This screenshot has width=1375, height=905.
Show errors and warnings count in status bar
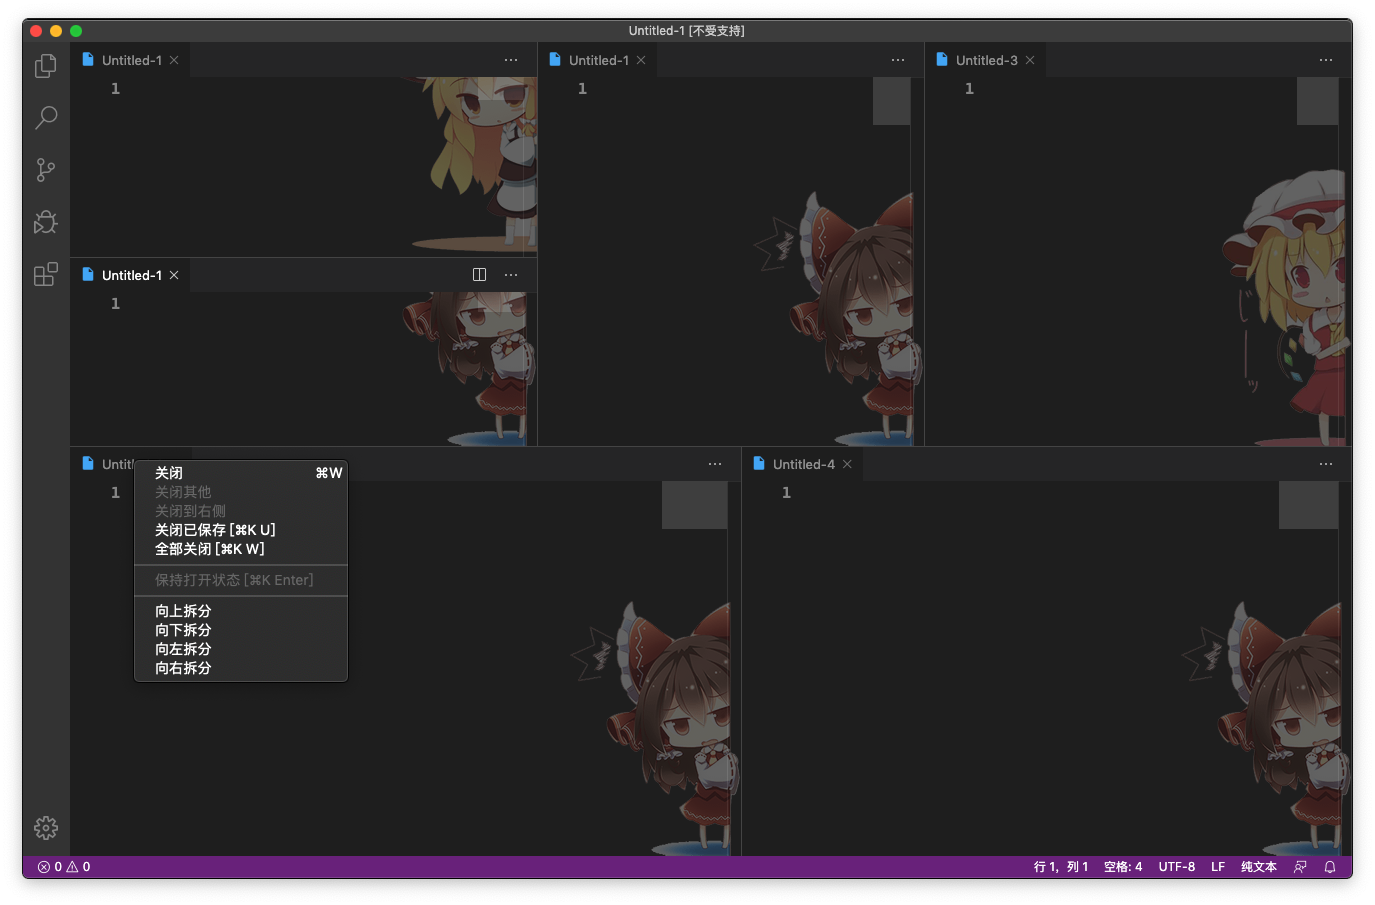pyautogui.click(x=64, y=867)
